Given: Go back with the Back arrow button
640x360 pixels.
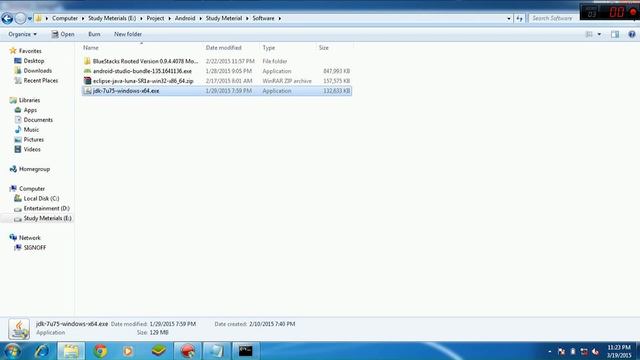Looking at the screenshot, I should 7,18.
